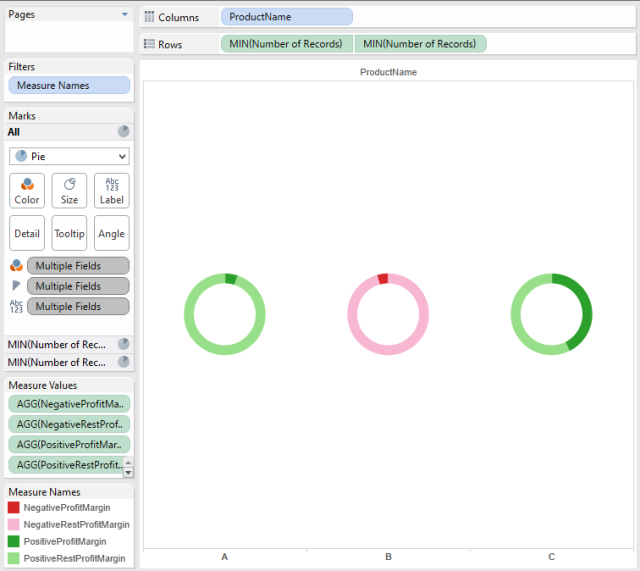Expand the first MIN(Number of Rec... marks section
The width and height of the screenshot is (640, 571).
click(x=69, y=344)
